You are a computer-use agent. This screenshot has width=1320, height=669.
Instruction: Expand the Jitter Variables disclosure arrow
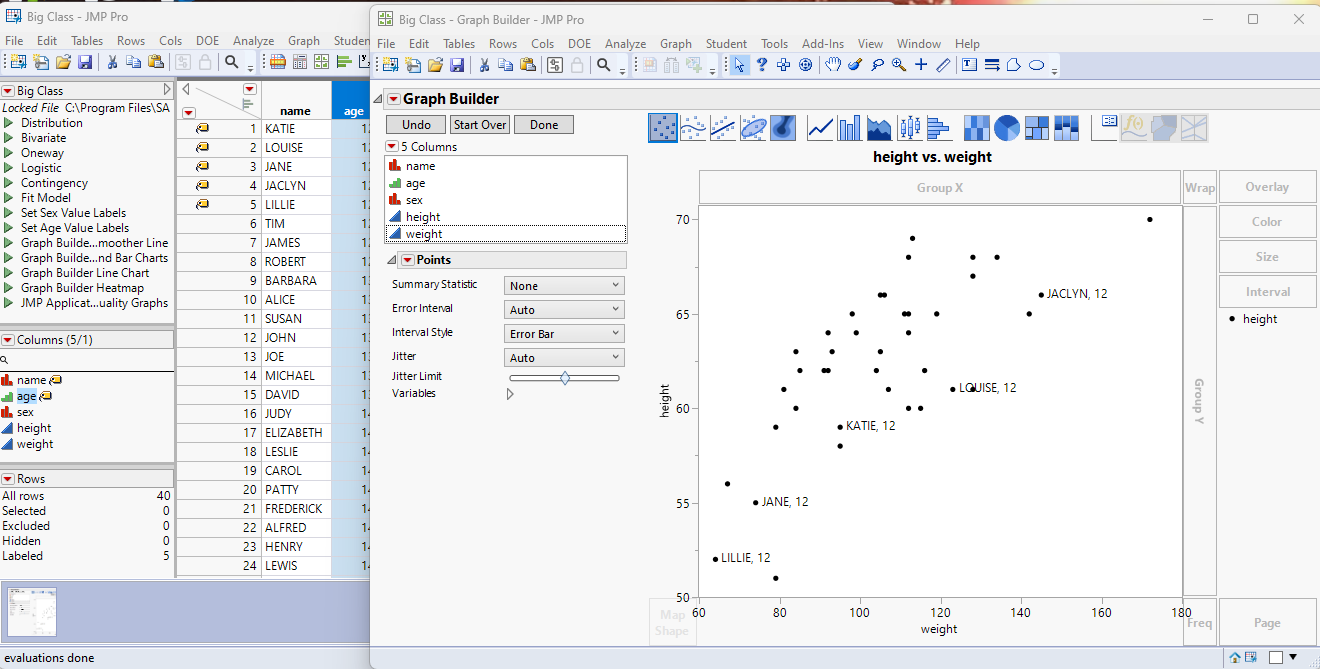pyautogui.click(x=510, y=393)
